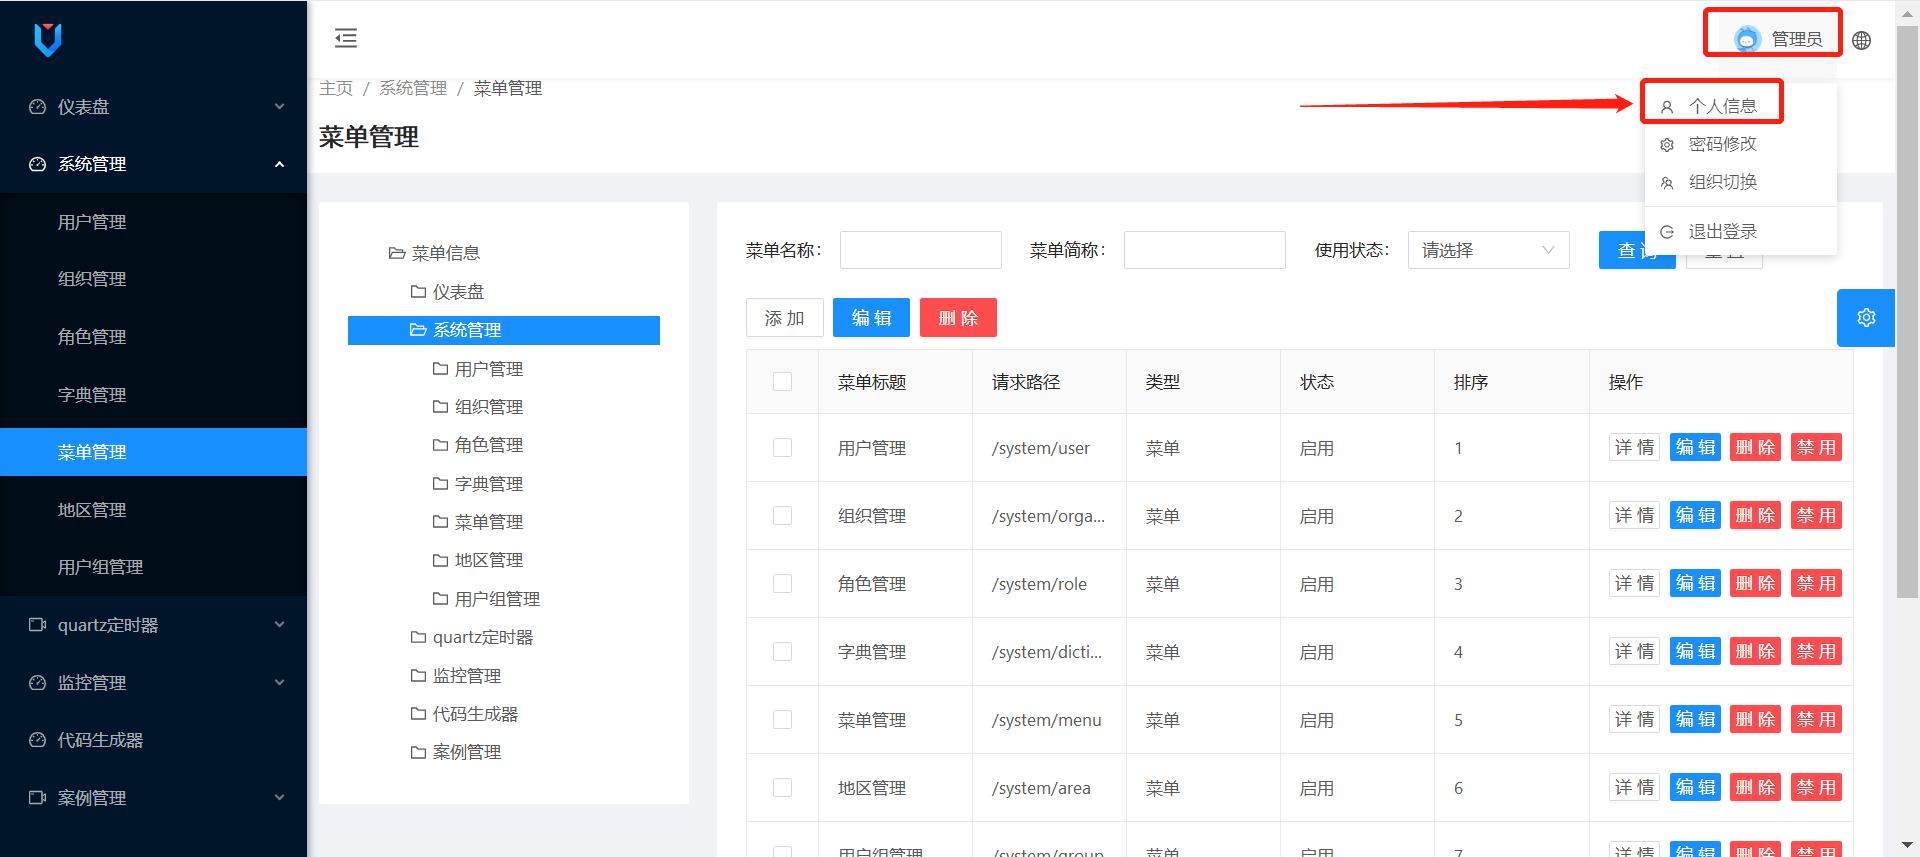1920x857 pixels.
Task: Click the 监控管理 sidebar icon
Action: pos(38,683)
